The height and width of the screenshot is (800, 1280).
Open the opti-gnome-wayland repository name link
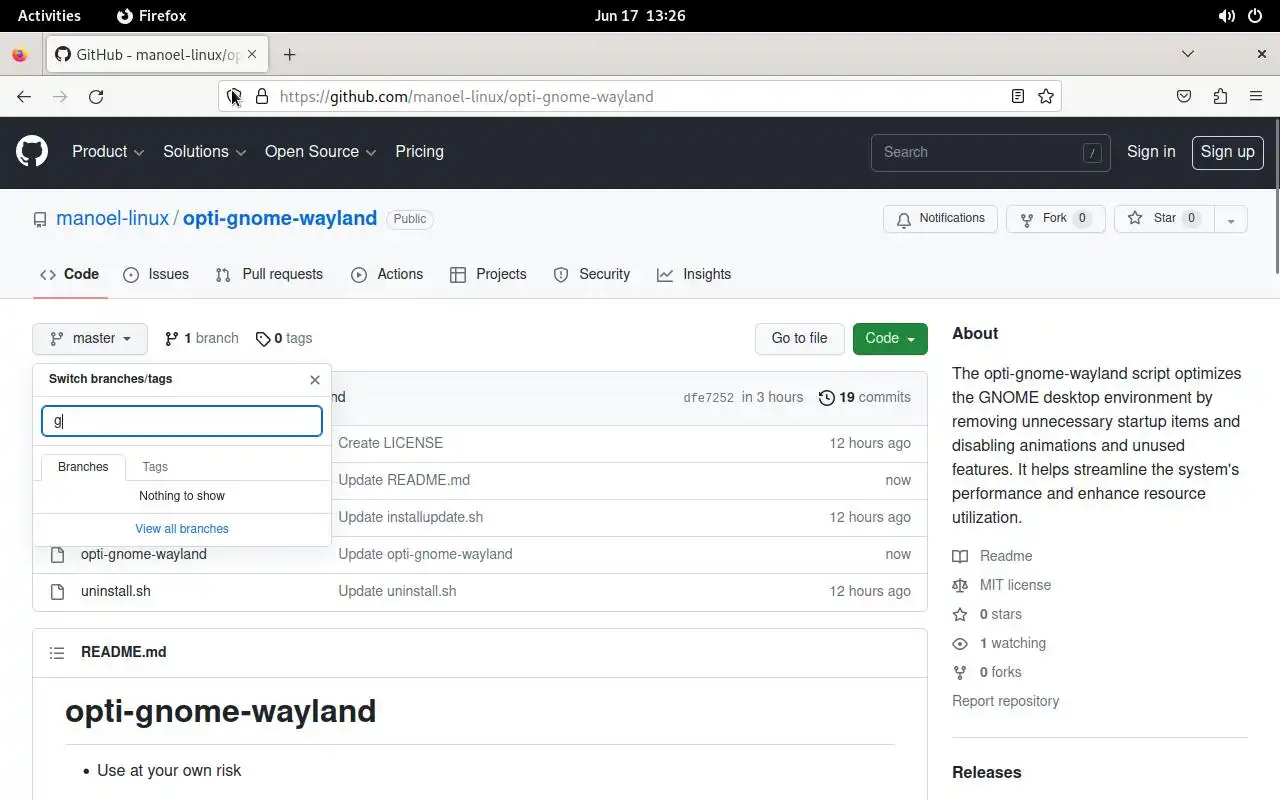280,218
